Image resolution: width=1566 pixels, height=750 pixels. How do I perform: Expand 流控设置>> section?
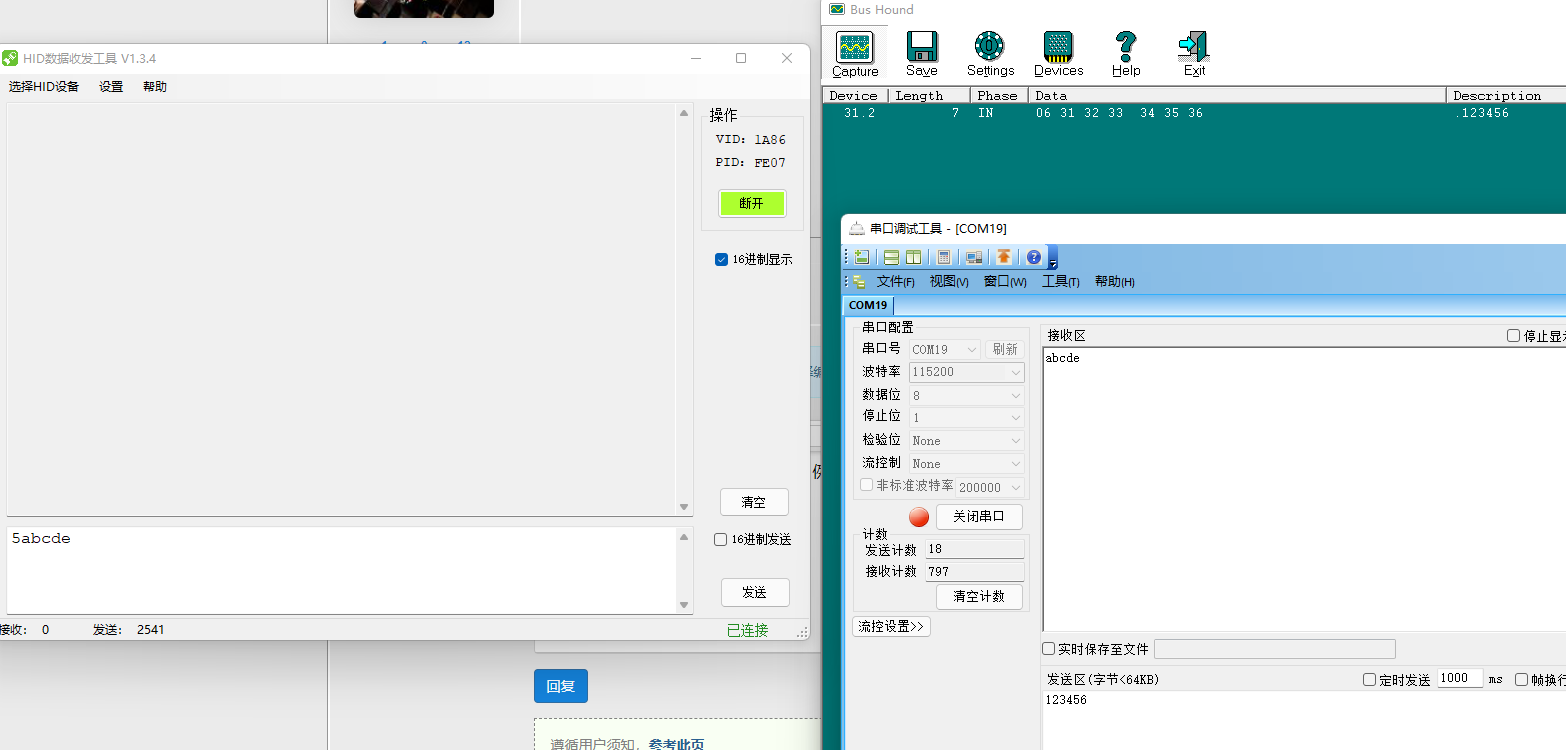[x=891, y=626]
